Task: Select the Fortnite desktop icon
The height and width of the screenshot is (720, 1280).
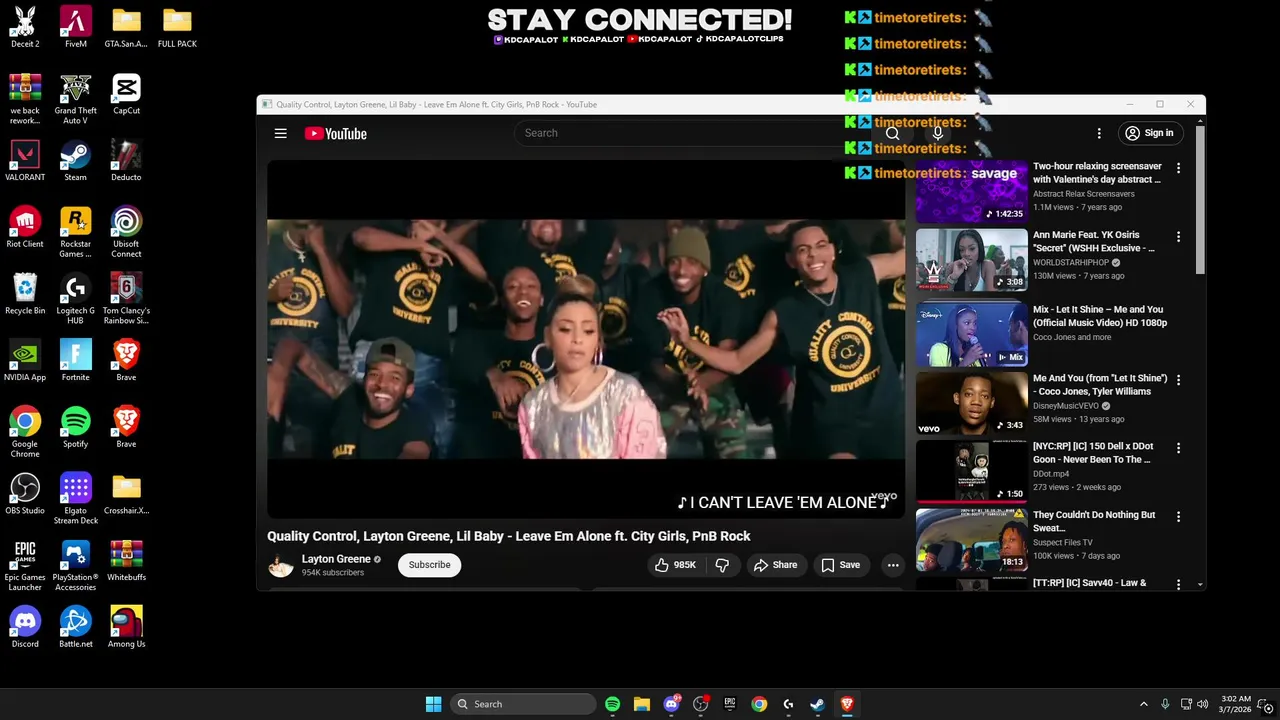Action: pos(76,360)
